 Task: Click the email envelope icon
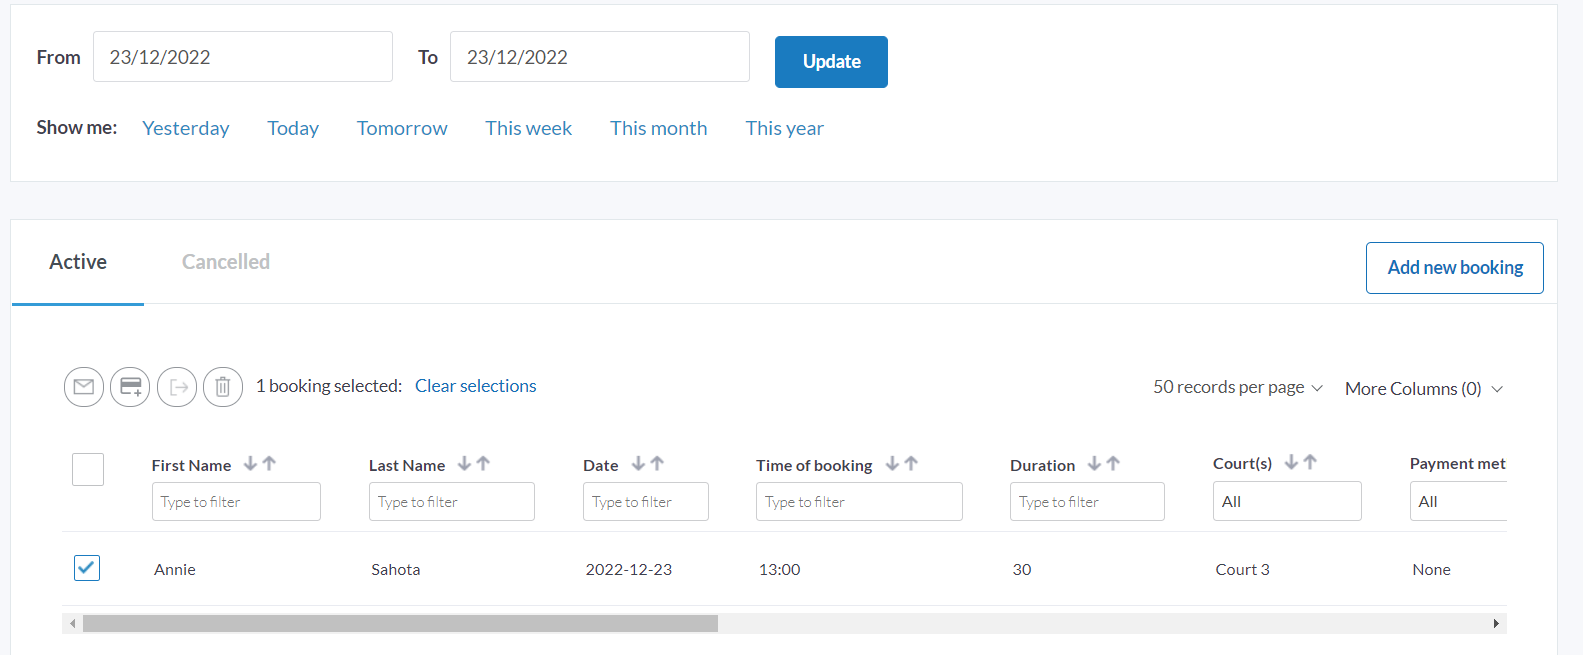coord(84,387)
